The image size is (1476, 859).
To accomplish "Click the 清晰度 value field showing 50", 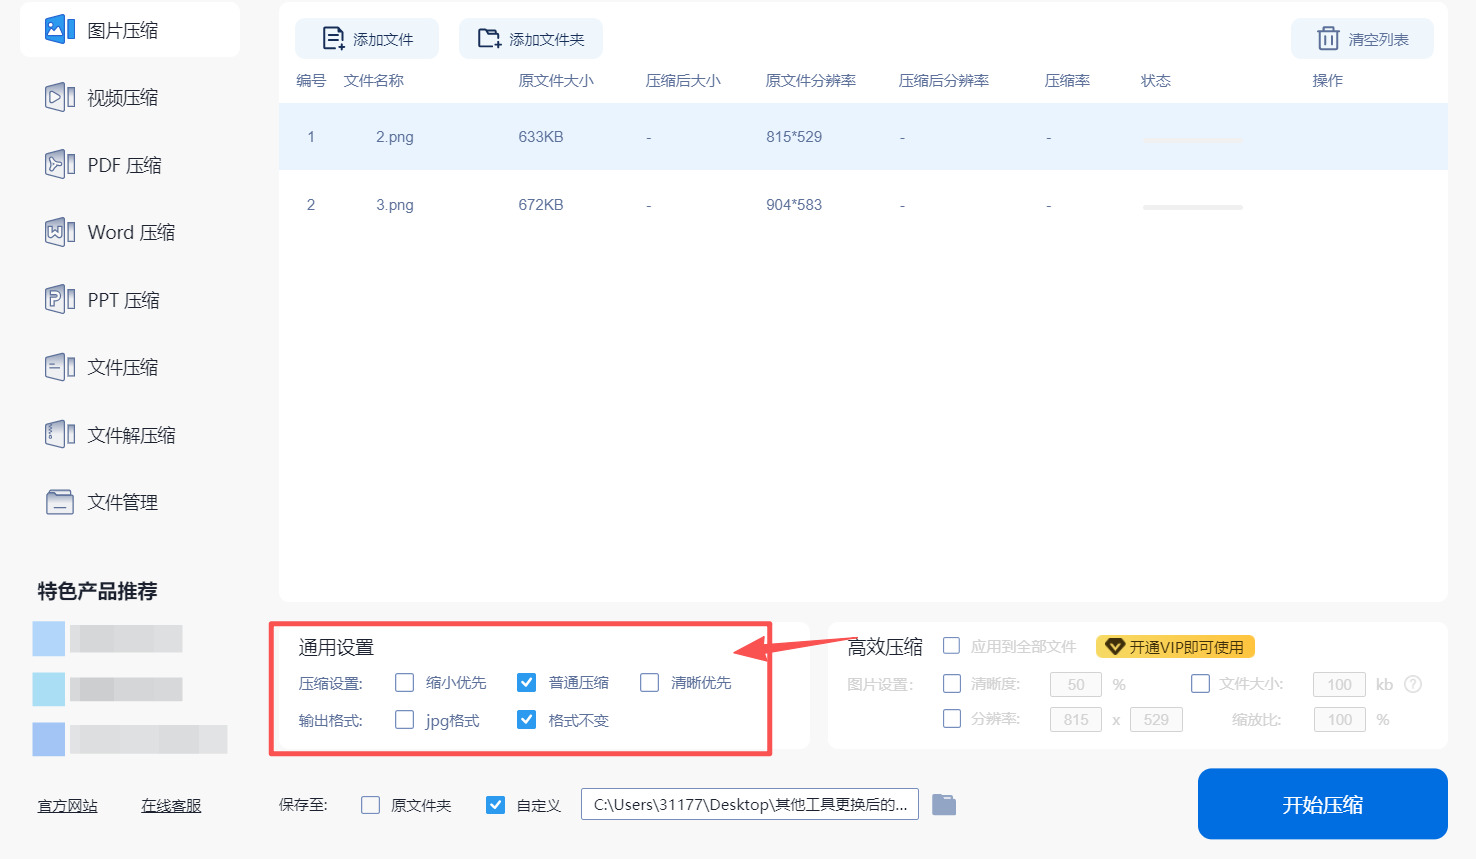I will (x=1076, y=685).
